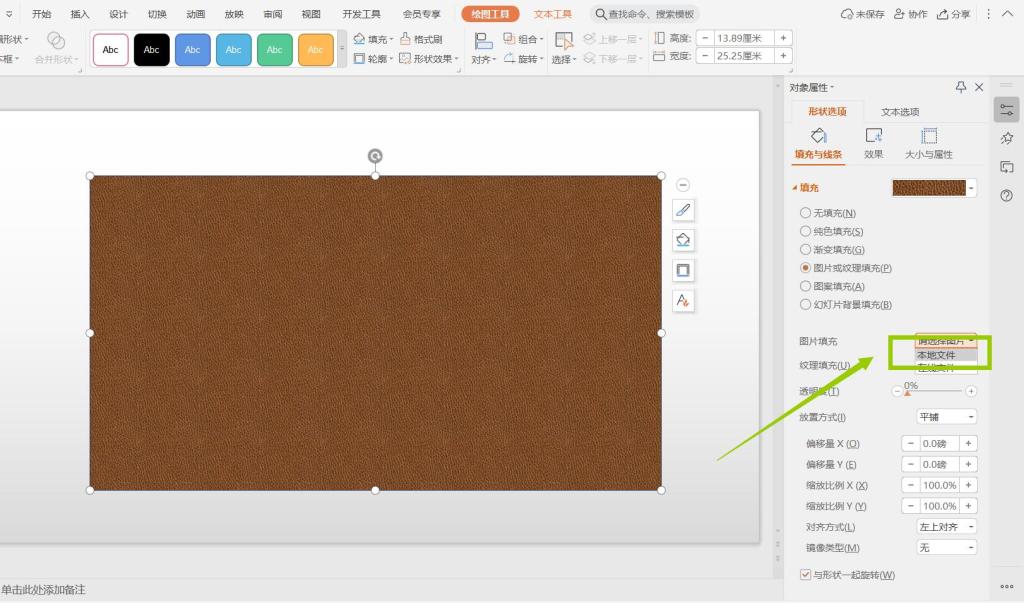Open the Start (开始) tab
Viewport: 1024px width, 603px height.
(41, 14)
